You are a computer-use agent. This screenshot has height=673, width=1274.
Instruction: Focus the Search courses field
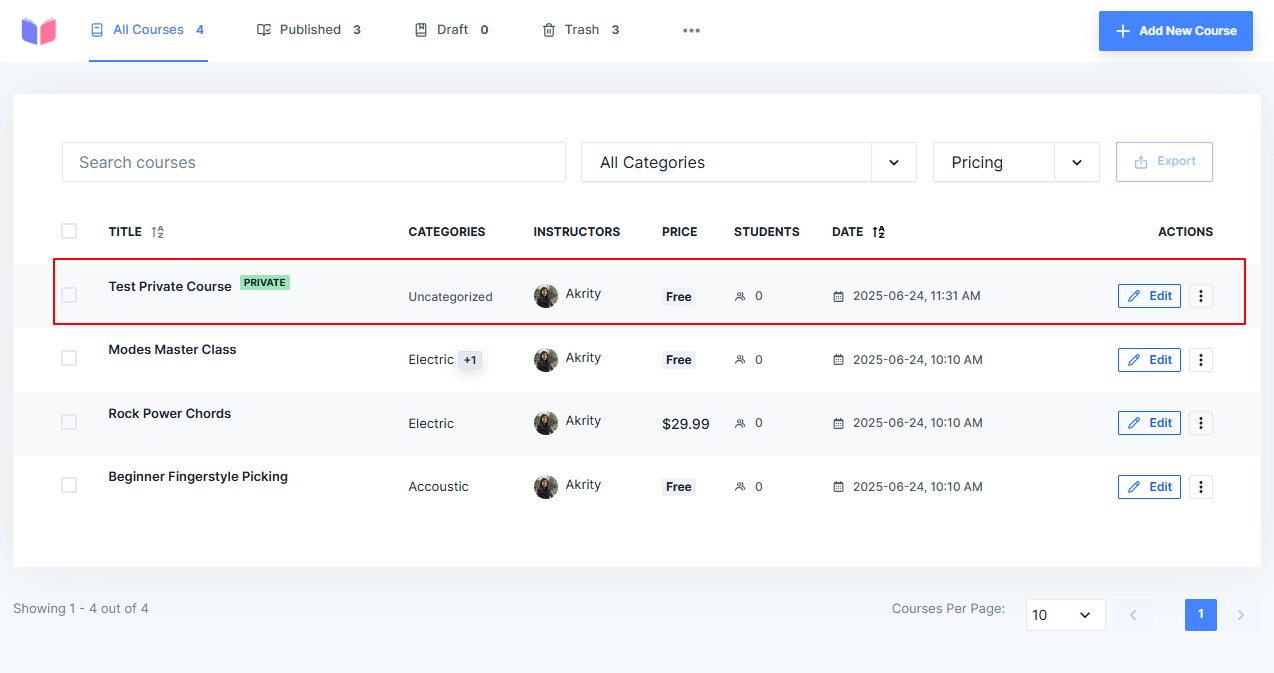(x=314, y=162)
